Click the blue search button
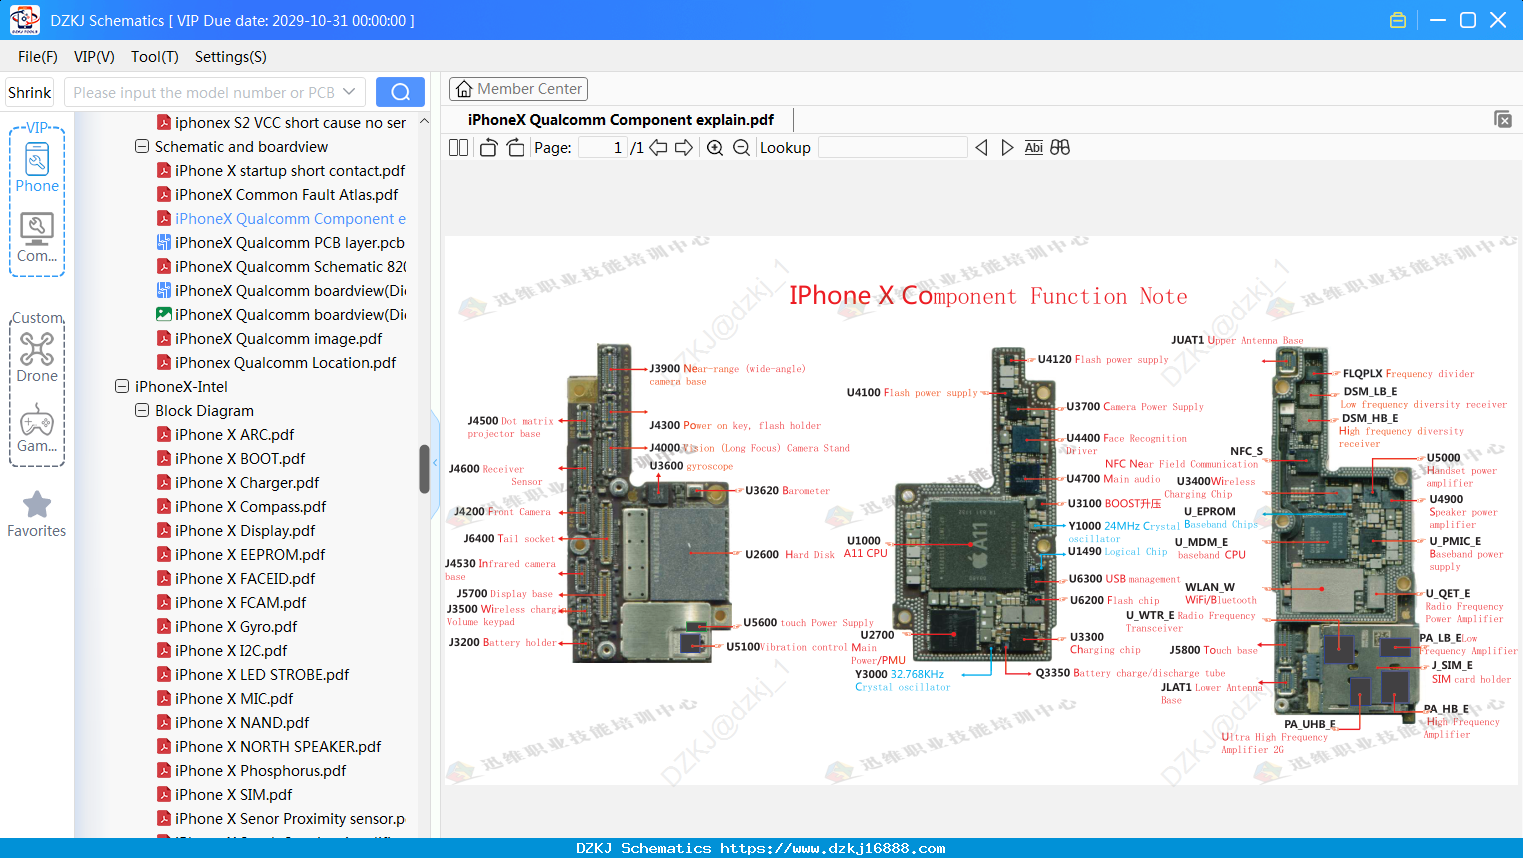Image resolution: width=1523 pixels, height=858 pixels. (x=400, y=92)
